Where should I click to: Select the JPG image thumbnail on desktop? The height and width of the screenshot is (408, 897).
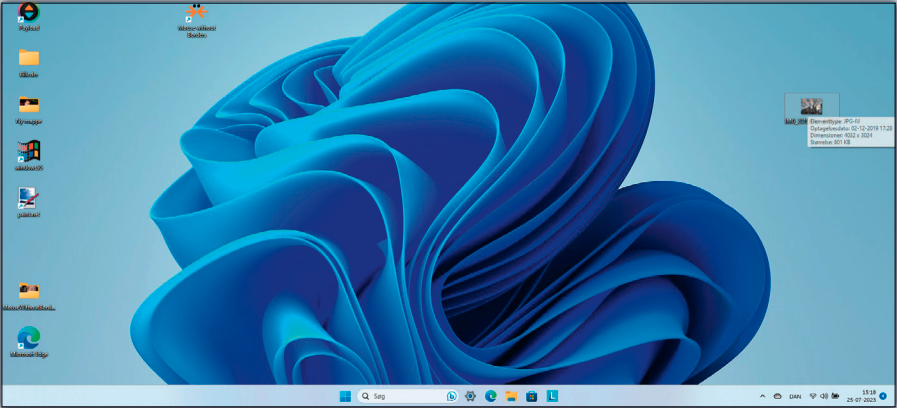pyautogui.click(x=811, y=106)
